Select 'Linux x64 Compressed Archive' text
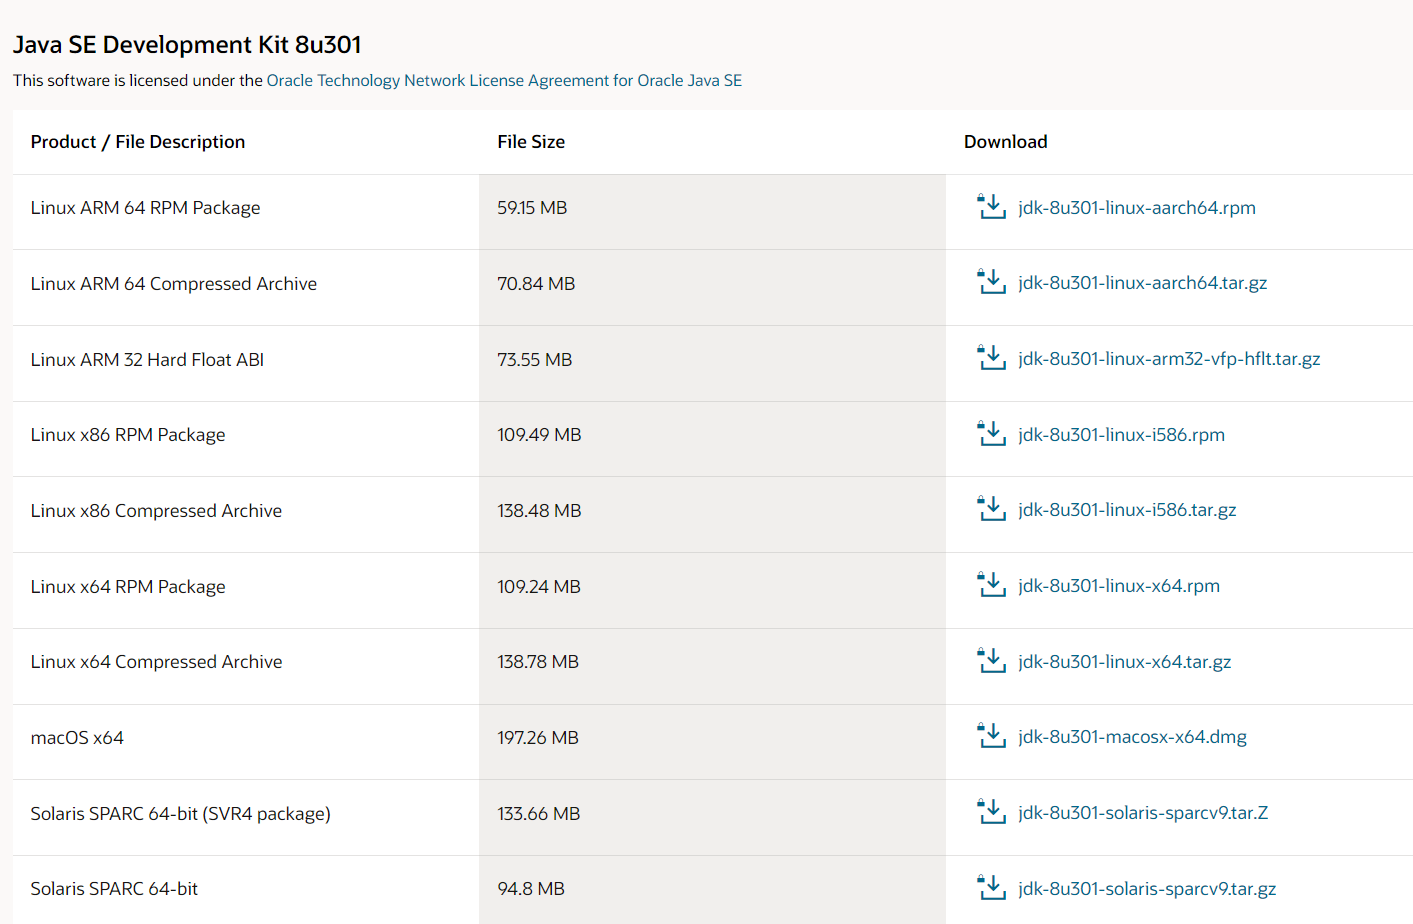This screenshot has height=924, width=1413. click(x=156, y=662)
